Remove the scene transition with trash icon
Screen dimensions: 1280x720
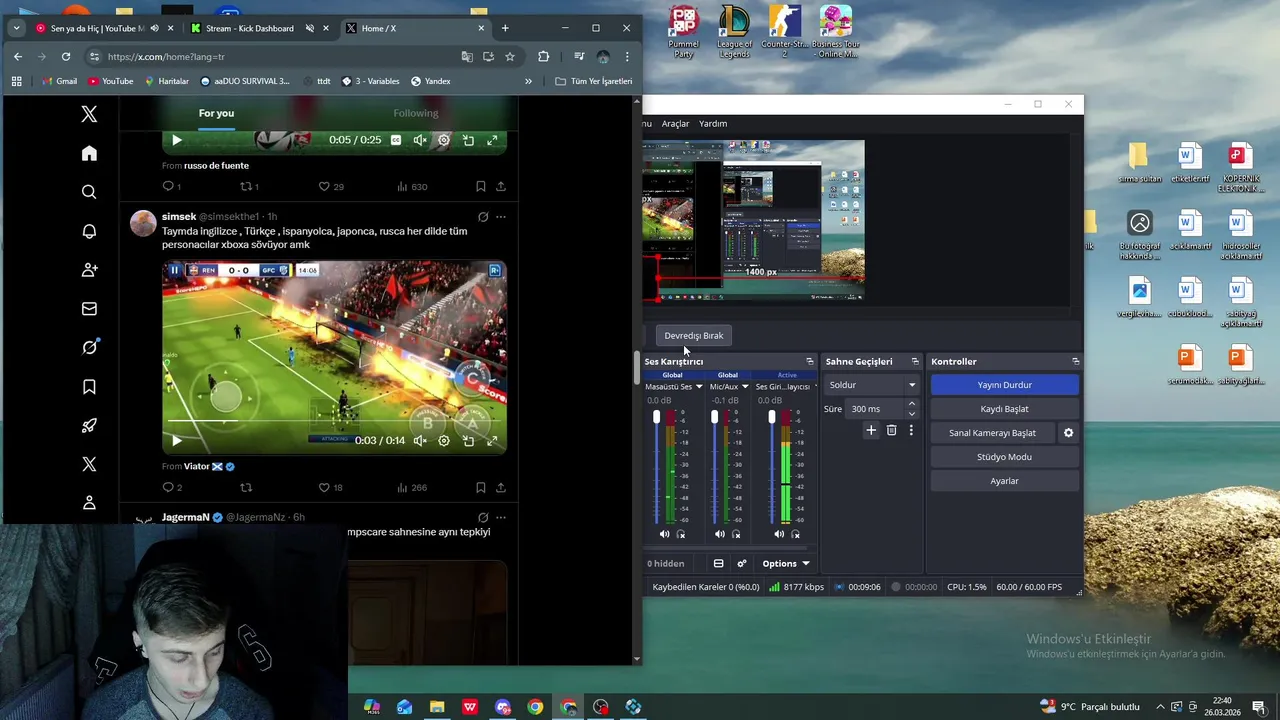891,430
